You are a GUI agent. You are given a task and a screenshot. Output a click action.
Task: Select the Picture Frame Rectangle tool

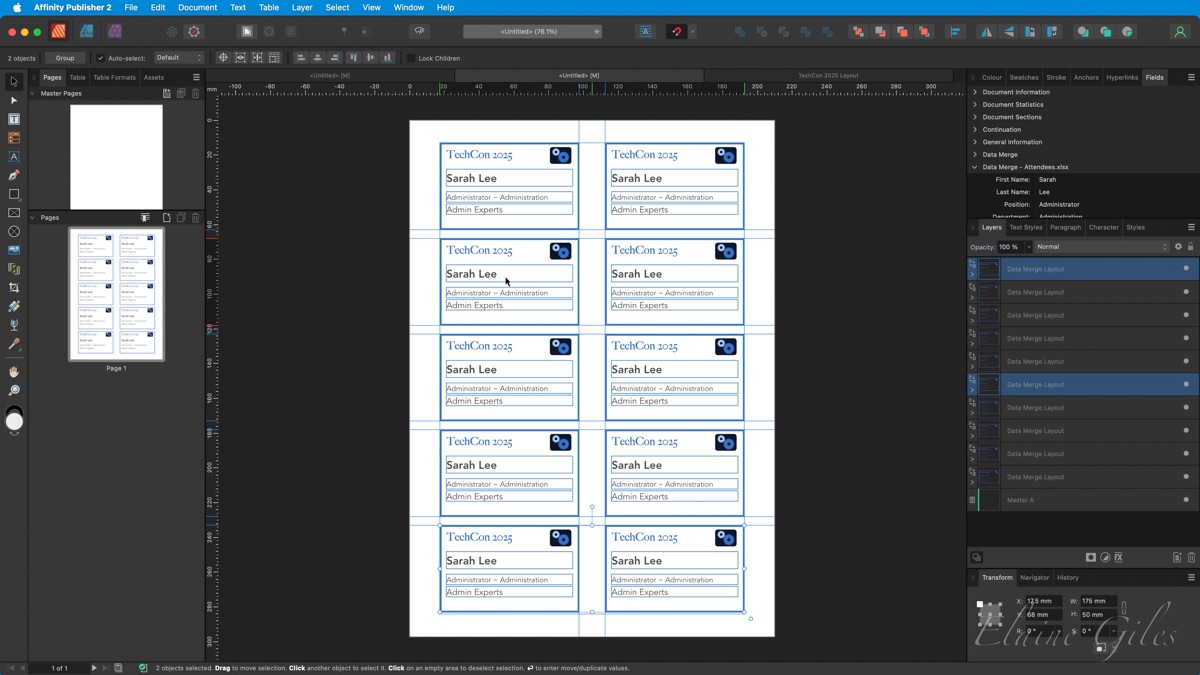(14, 213)
